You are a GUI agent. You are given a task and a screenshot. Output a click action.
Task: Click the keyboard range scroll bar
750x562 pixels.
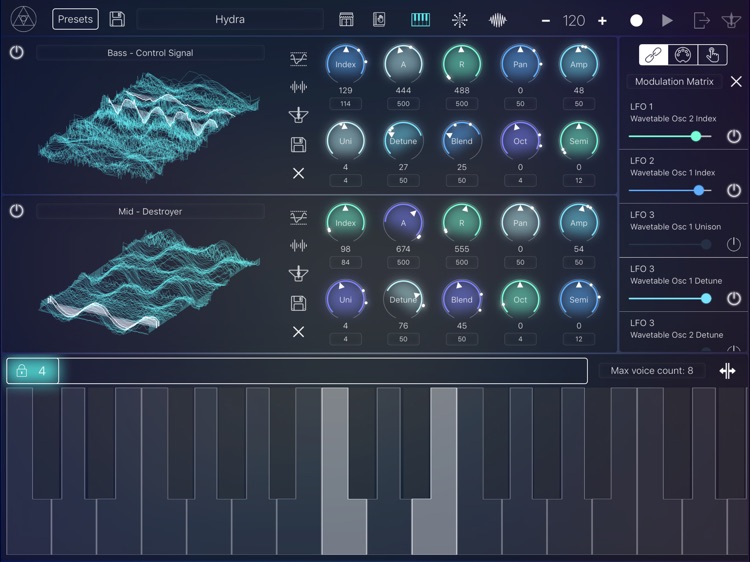click(x=297, y=371)
